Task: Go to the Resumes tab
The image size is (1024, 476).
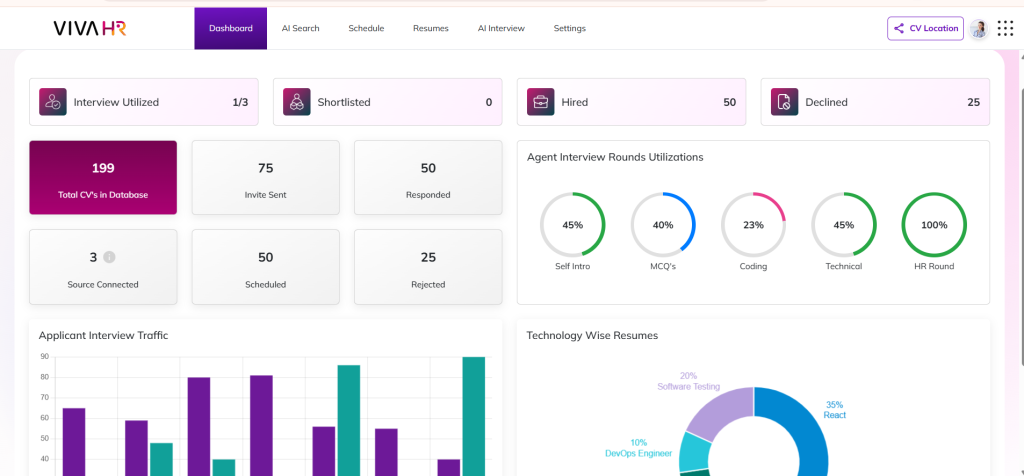Action: (x=430, y=28)
